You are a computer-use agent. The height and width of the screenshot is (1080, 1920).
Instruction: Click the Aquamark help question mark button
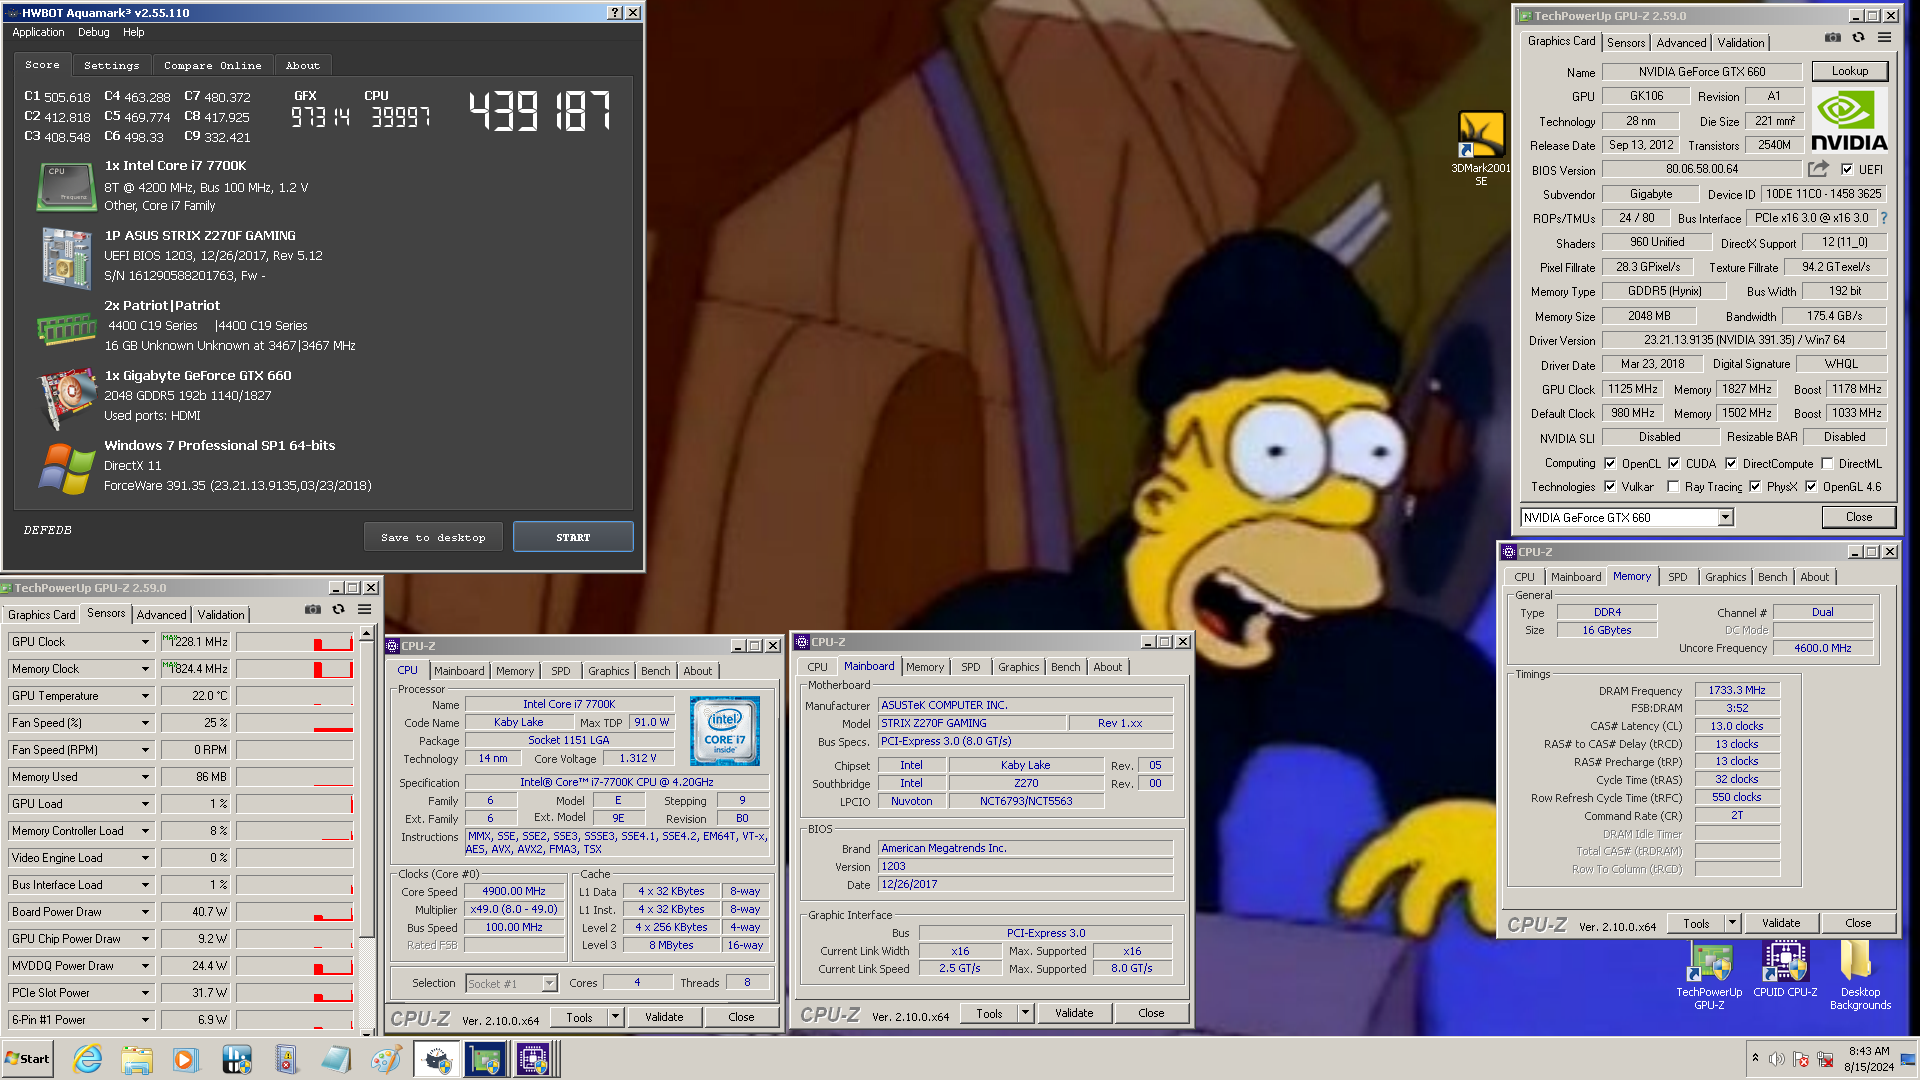pos(615,13)
